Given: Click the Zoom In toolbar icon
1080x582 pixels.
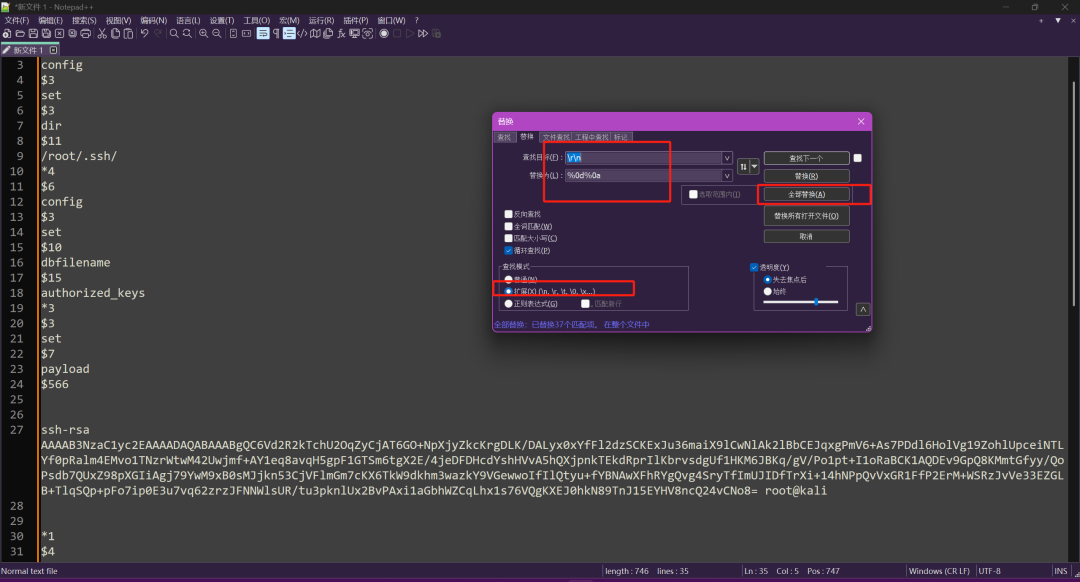Looking at the screenshot, I should (x=204, y=33).
